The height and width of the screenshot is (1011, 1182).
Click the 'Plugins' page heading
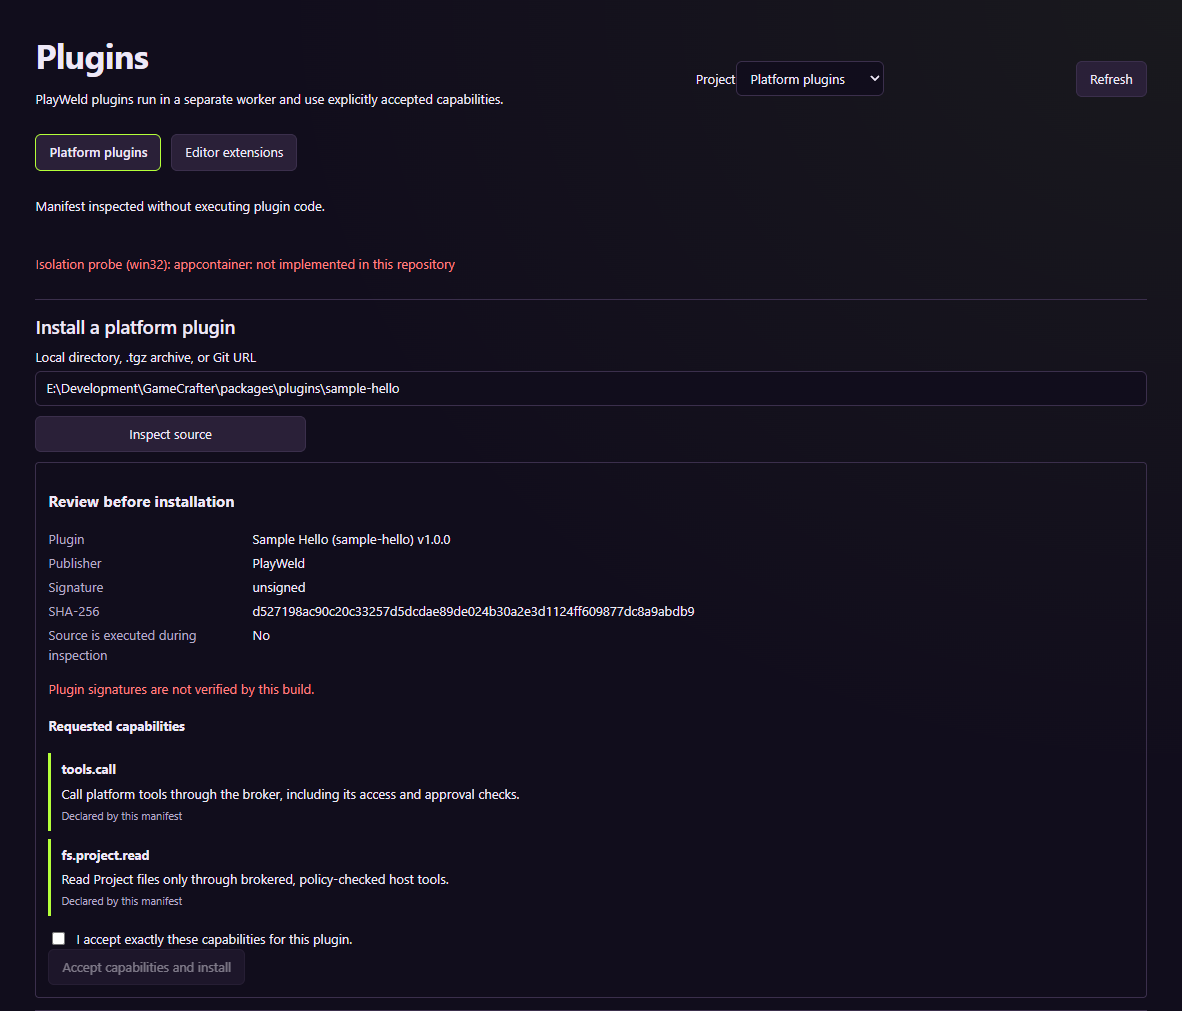coord(92,57)
